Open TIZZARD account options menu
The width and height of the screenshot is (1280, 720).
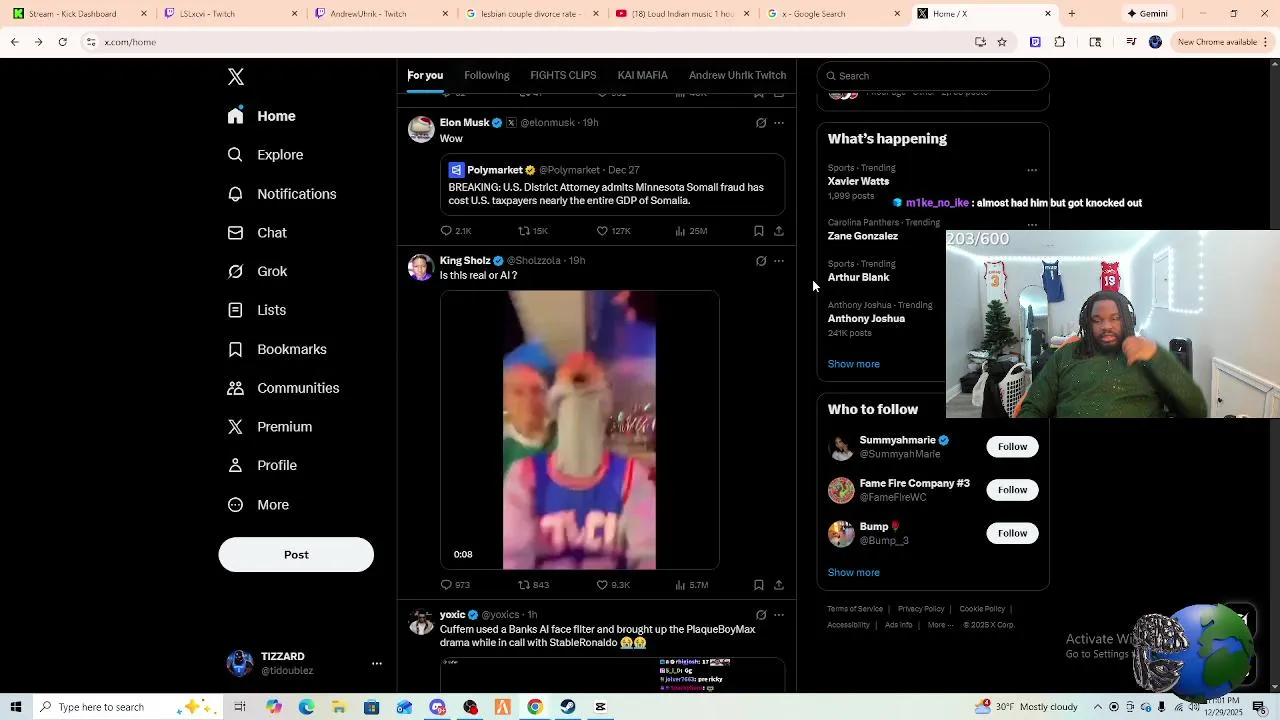pos(377,663)
